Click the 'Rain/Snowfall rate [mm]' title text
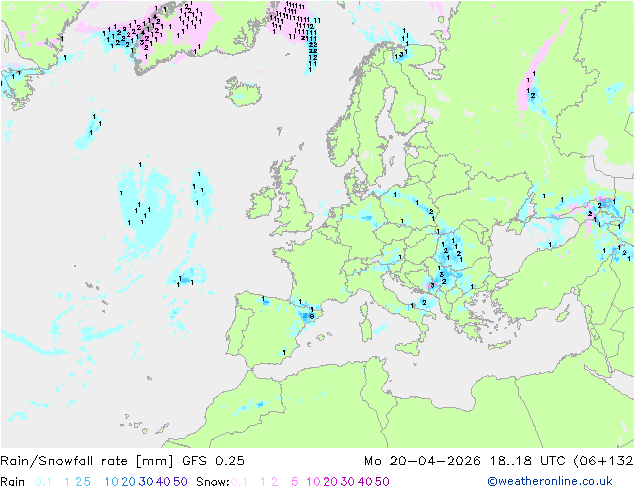 [87, 461]
